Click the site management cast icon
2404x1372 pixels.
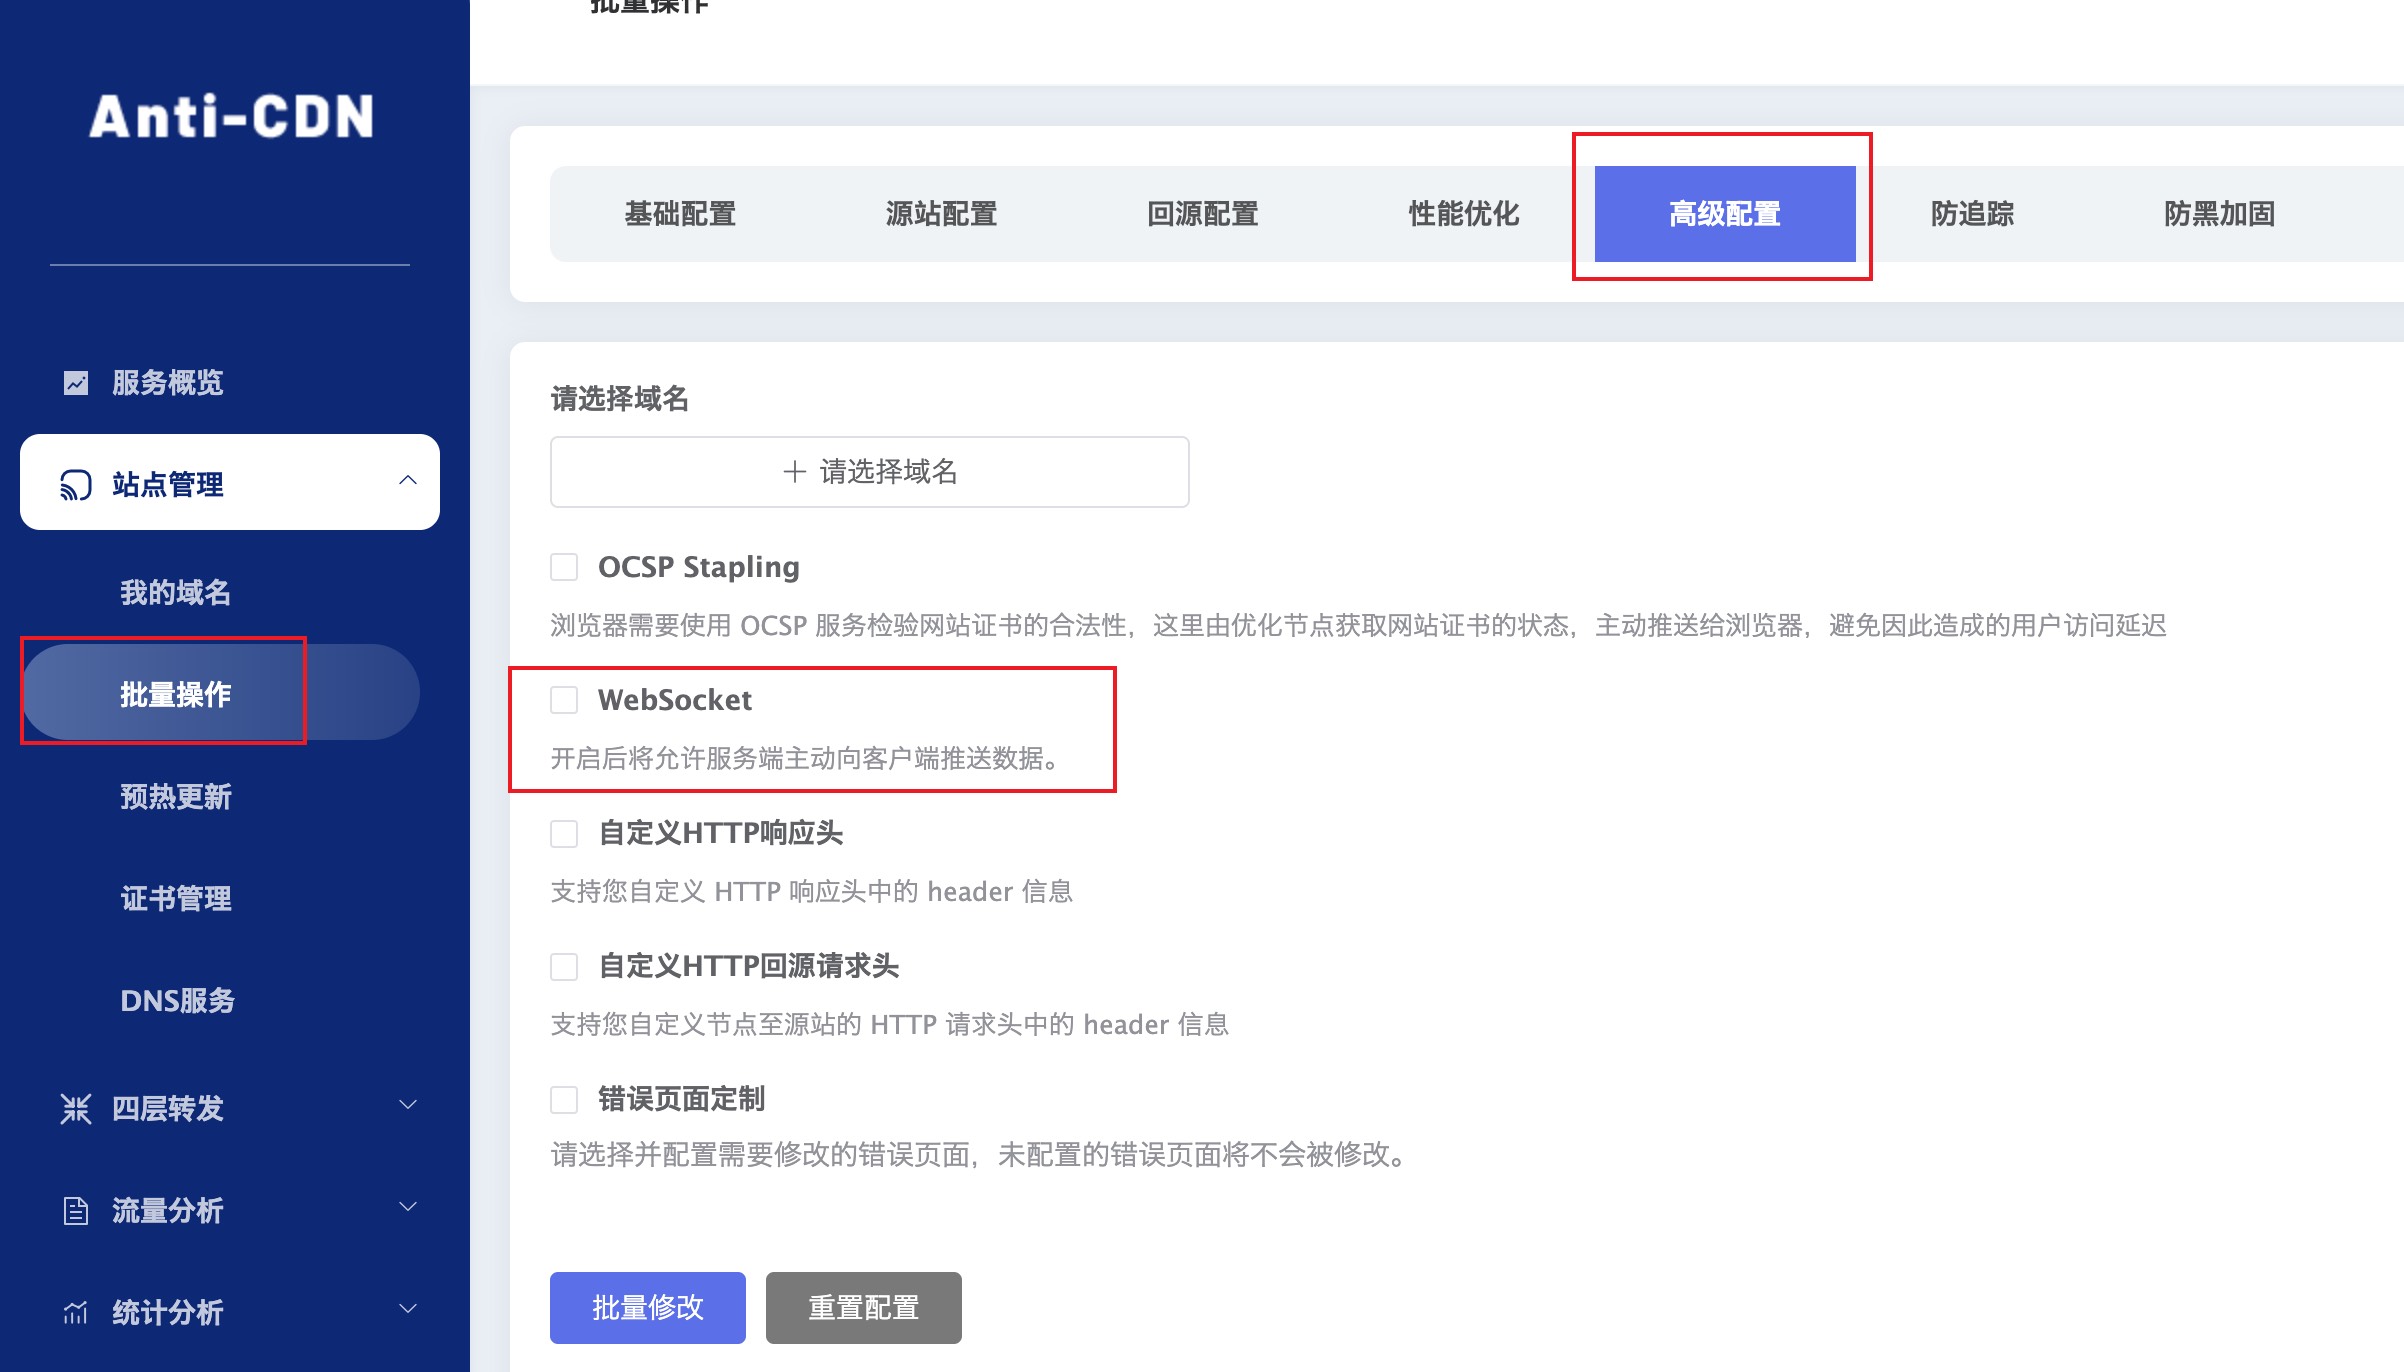point(76,485)
